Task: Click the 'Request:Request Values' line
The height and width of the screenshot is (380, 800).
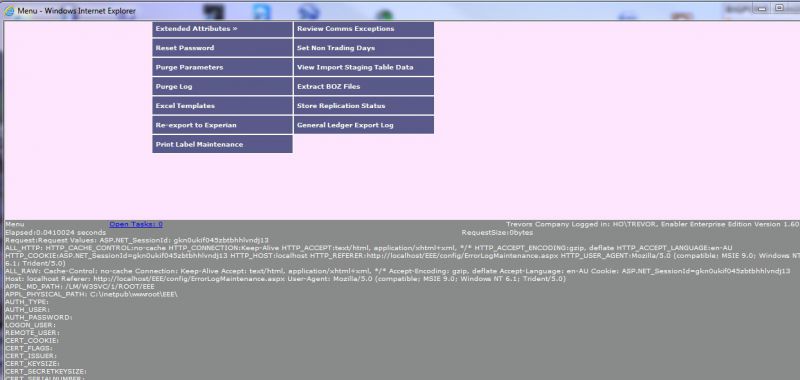Action: [137, 240]
